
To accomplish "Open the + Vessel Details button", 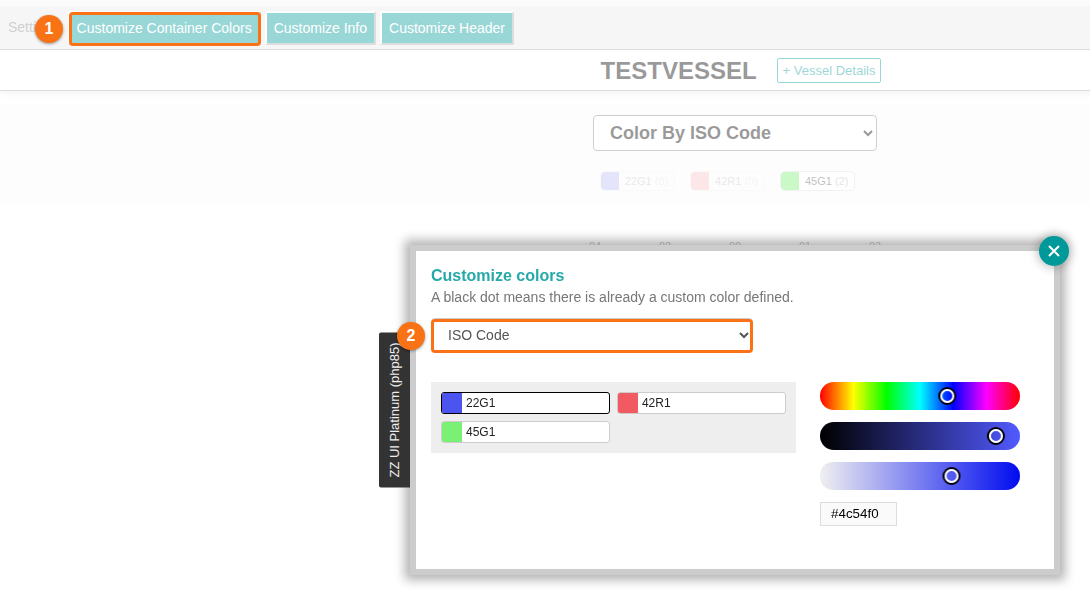I will (x=829, y=71).
